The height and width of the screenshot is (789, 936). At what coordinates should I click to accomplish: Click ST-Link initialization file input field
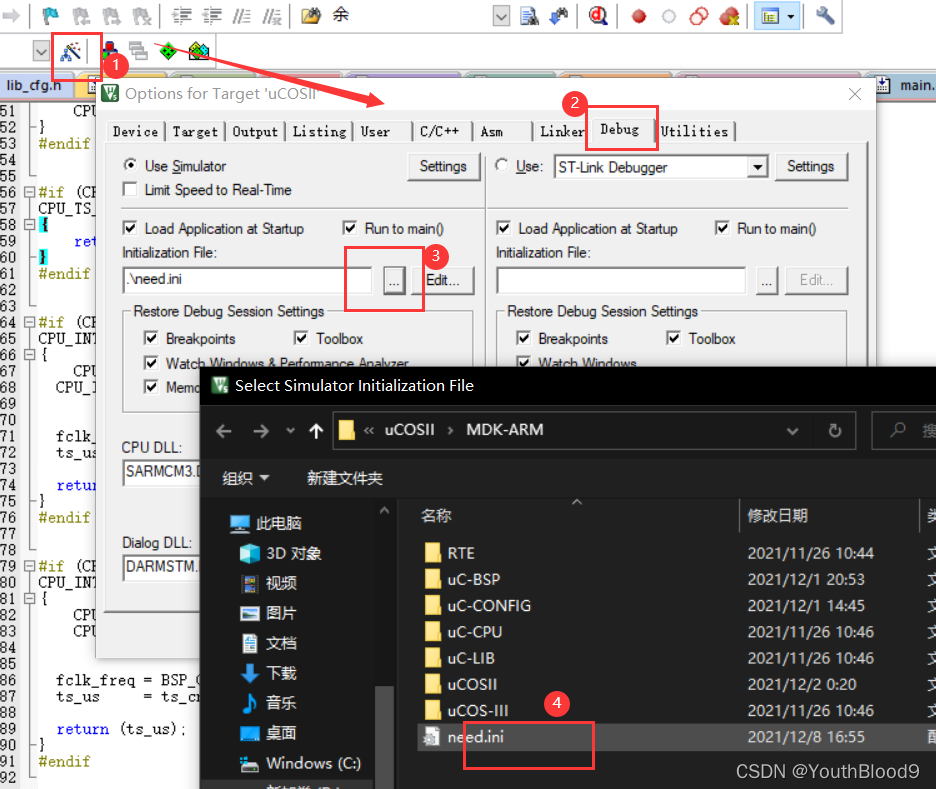tap(621, 281)
